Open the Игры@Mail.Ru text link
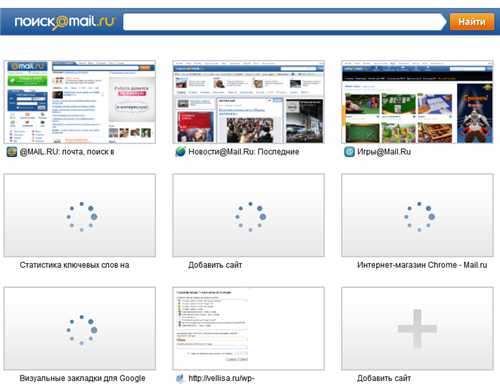The width and height of the screenshot is (500, 386). [x=384, y=152]
